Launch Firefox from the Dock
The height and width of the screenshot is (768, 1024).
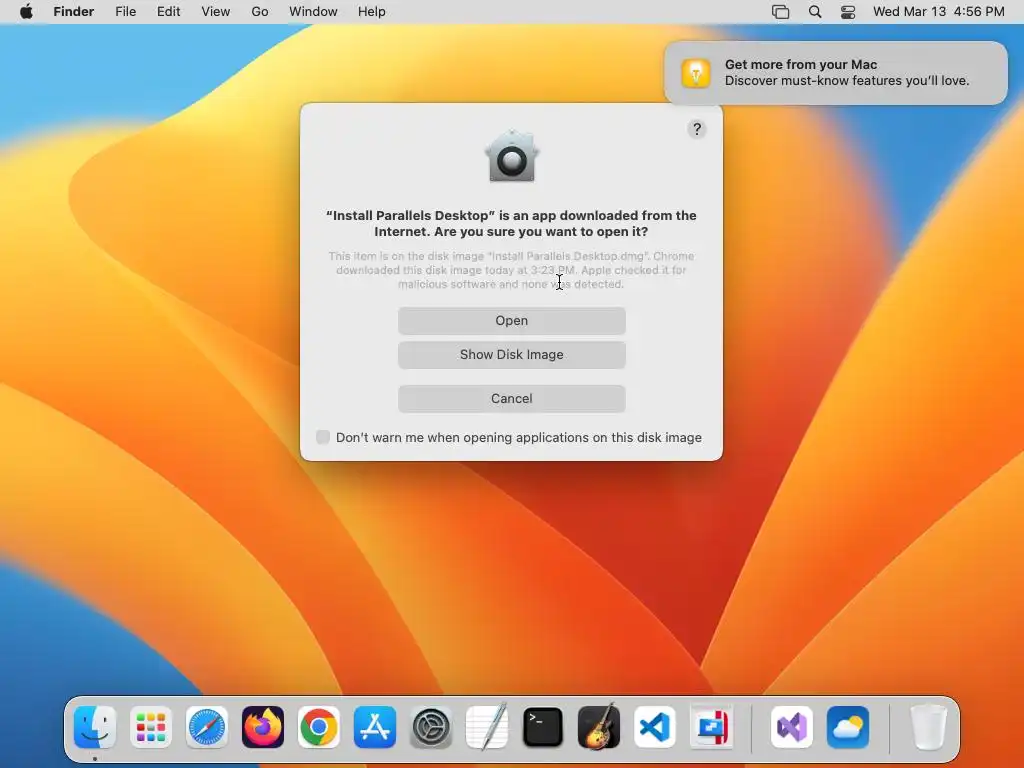[263, 727]
